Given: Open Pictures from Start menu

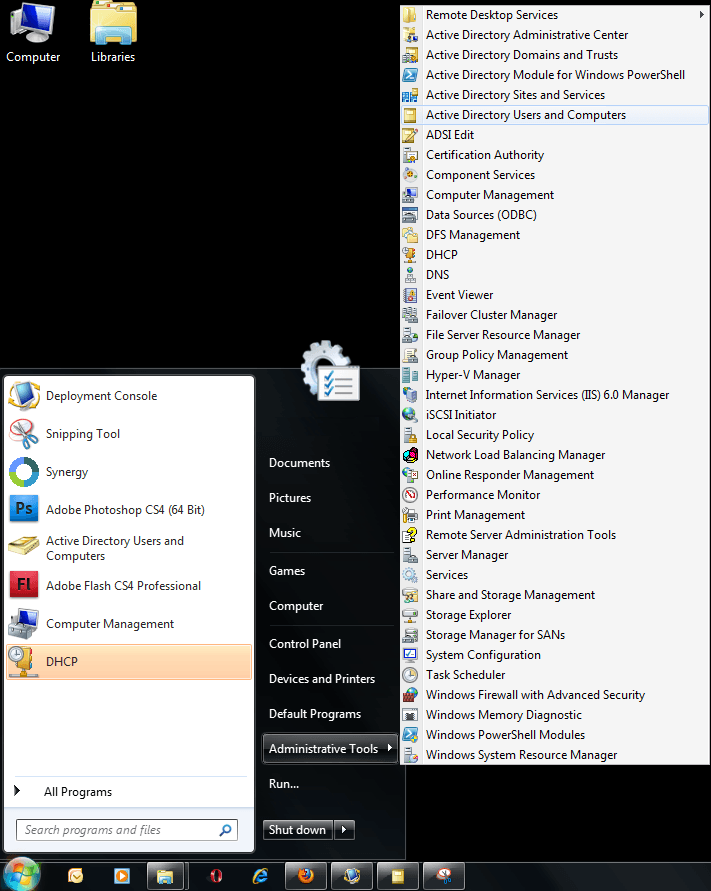Looking at the screenshot, I should pyautogui.click(x=290, y=498).
